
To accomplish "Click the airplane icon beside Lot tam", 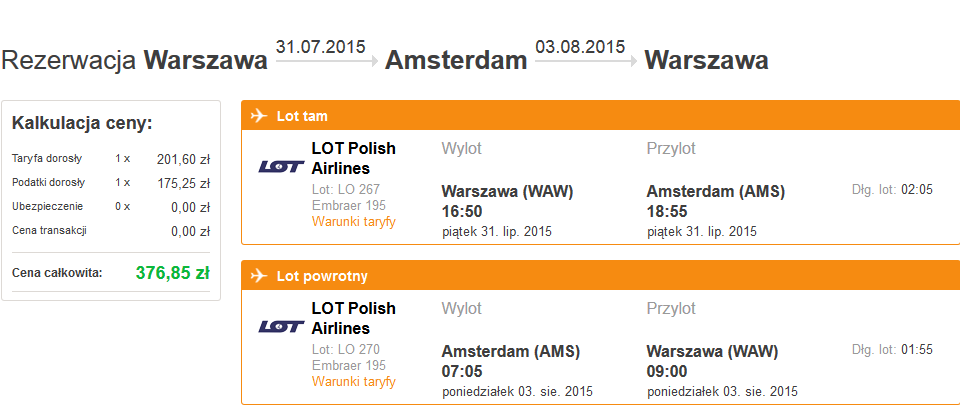I will (x=260, y=116).
